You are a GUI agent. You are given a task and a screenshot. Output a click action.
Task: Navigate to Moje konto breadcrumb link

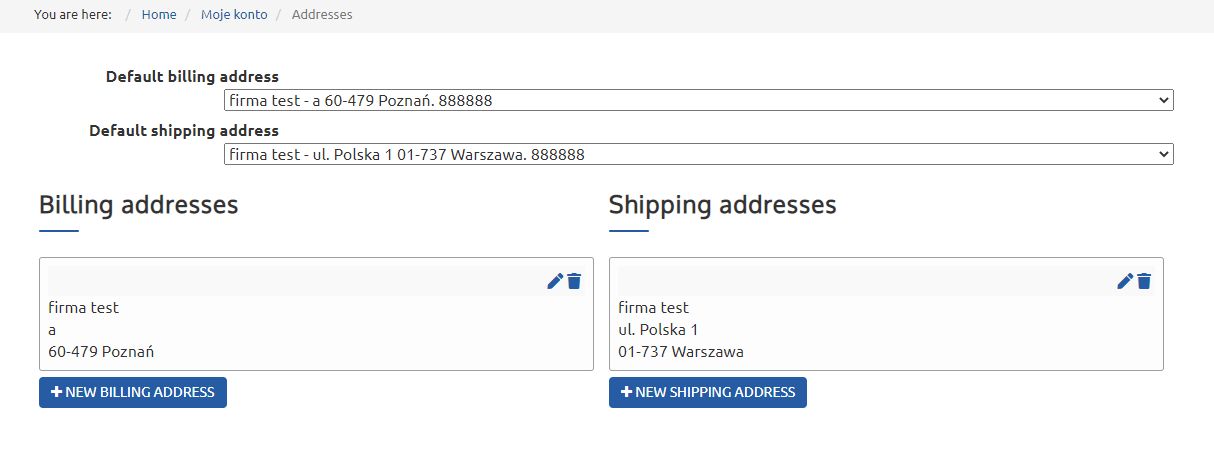[234, 15]
